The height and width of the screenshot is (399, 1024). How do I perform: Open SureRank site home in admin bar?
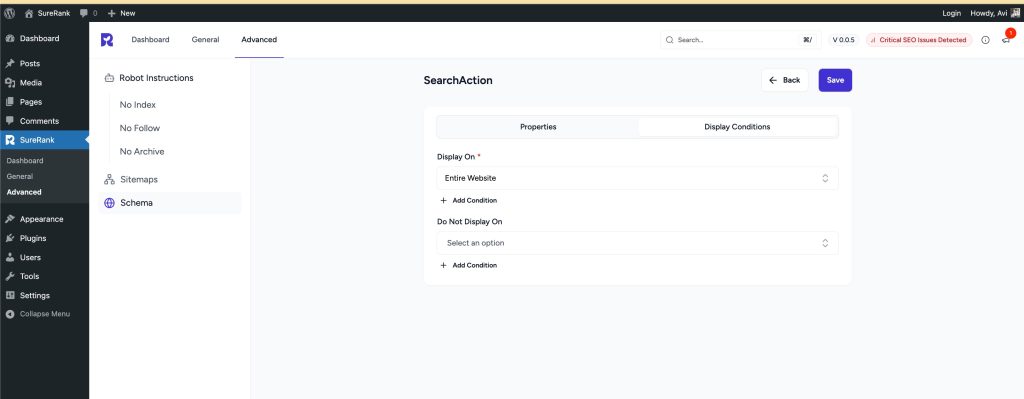click(x=47, y=13)
